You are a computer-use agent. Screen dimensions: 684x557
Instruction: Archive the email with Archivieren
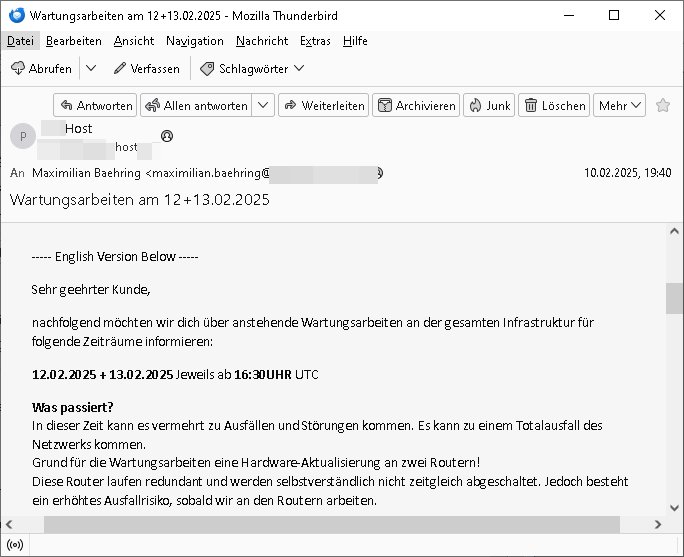click(415, 105)
